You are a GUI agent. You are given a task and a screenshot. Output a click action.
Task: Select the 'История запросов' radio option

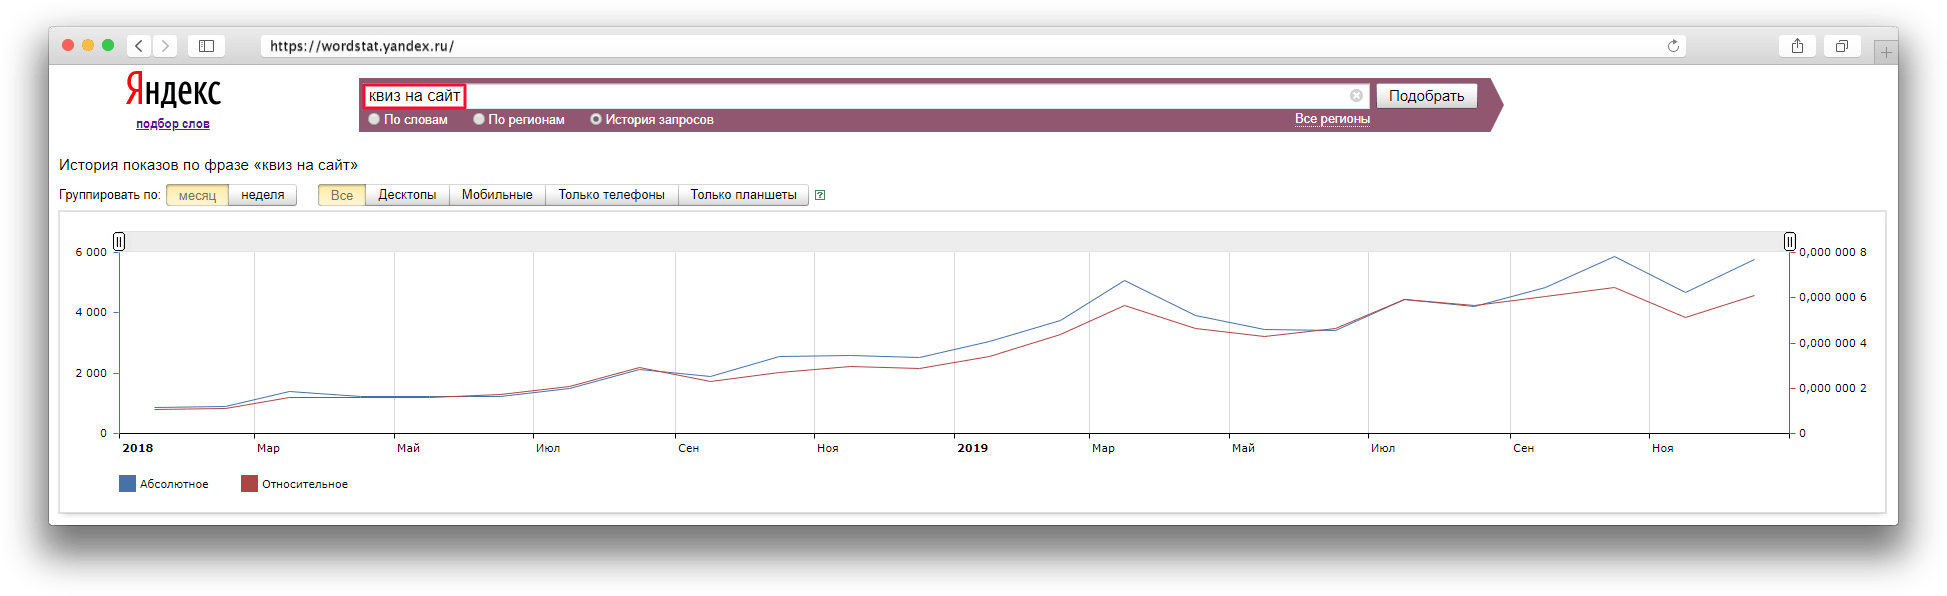596,120
